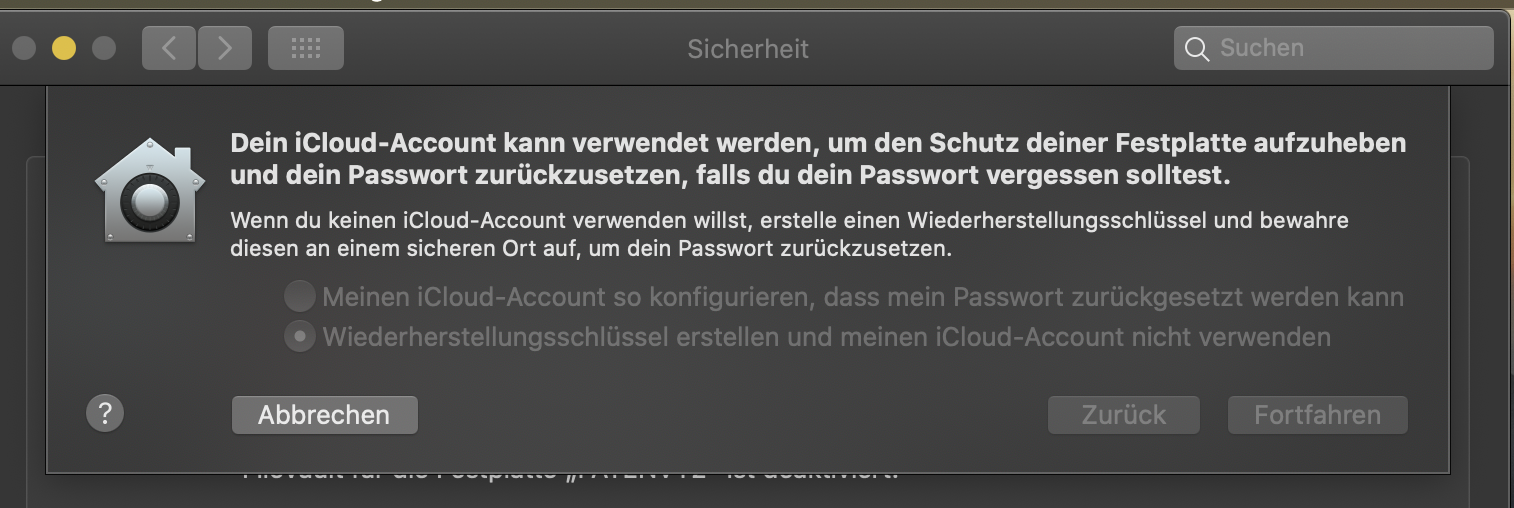Viewport: 1514px width, 508px height.
Task: Click the 'Meinen iCloud-Account so konfigurieren' label text
Action: click(x=862, y=297)
